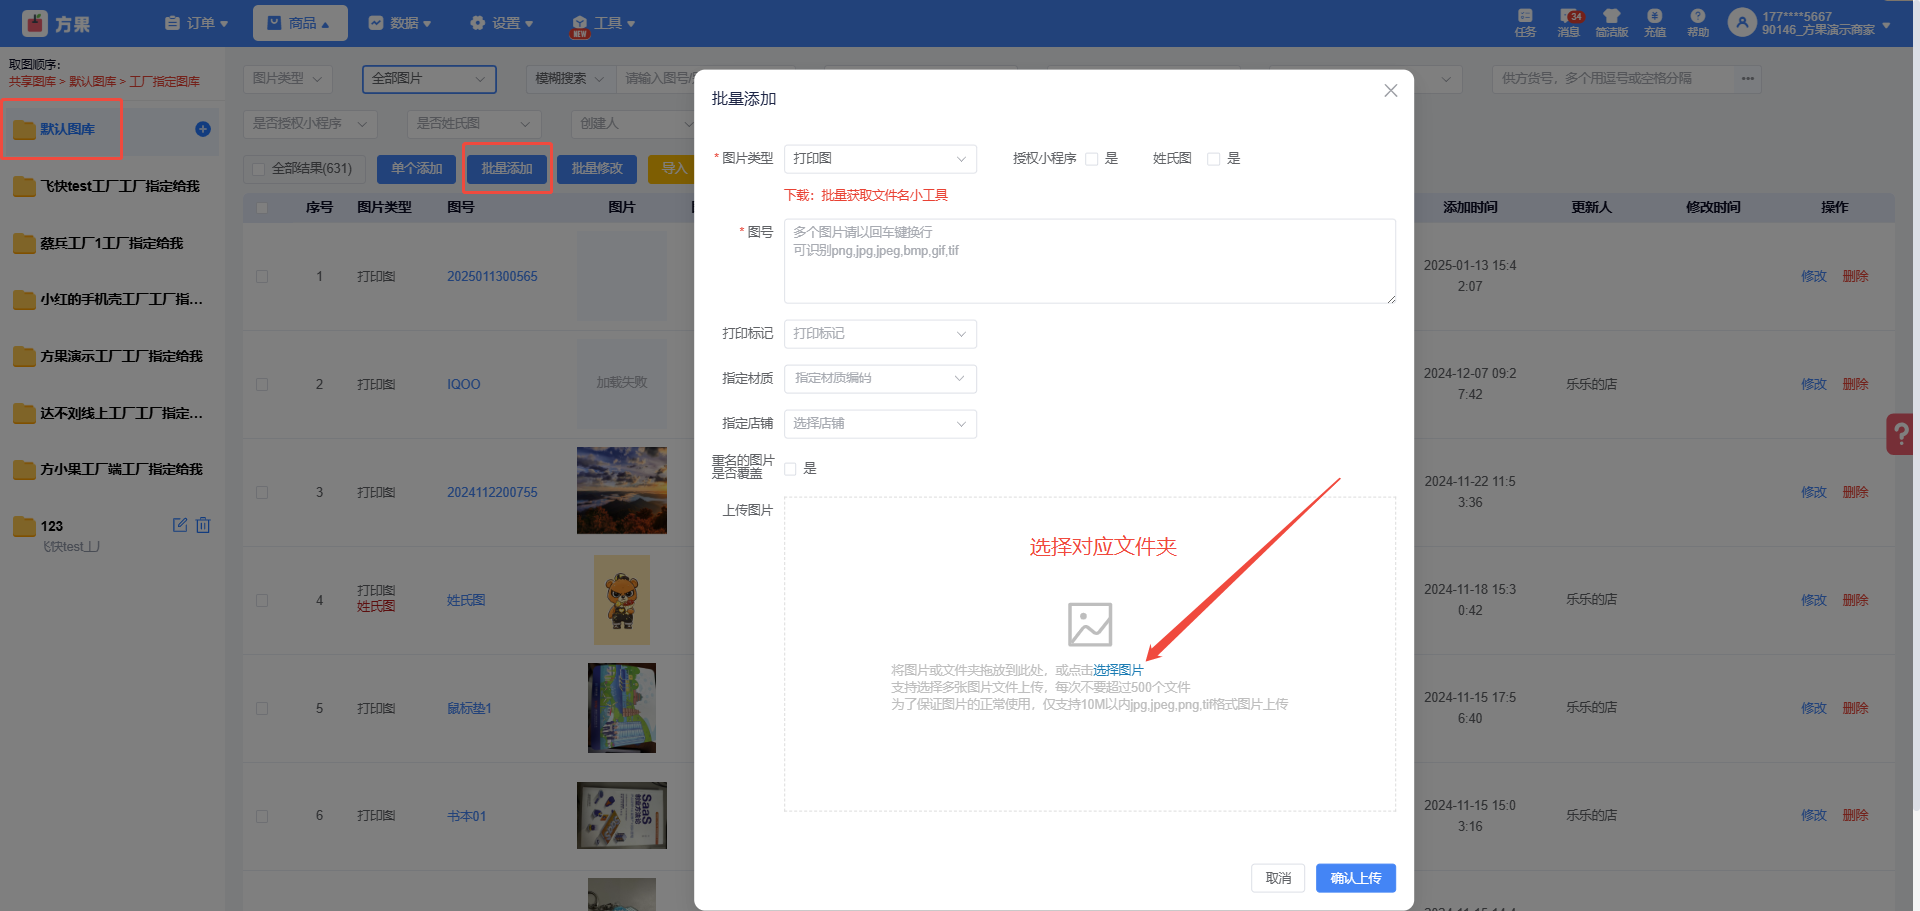This screenshot has width=1920, height=911.
Task: Open the 充值 recharge icon
Action: click(x=1655, y=16)
